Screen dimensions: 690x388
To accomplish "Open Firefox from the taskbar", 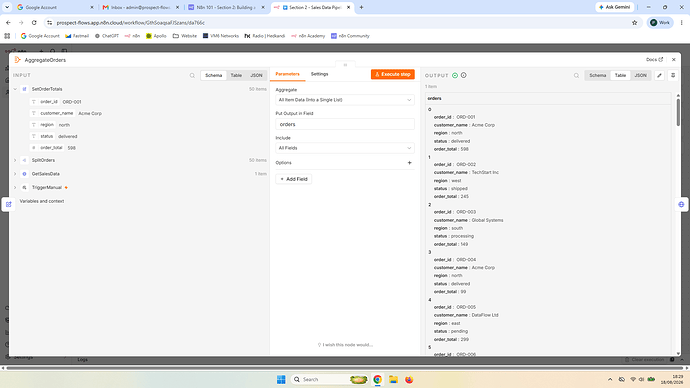I will 409,380.
